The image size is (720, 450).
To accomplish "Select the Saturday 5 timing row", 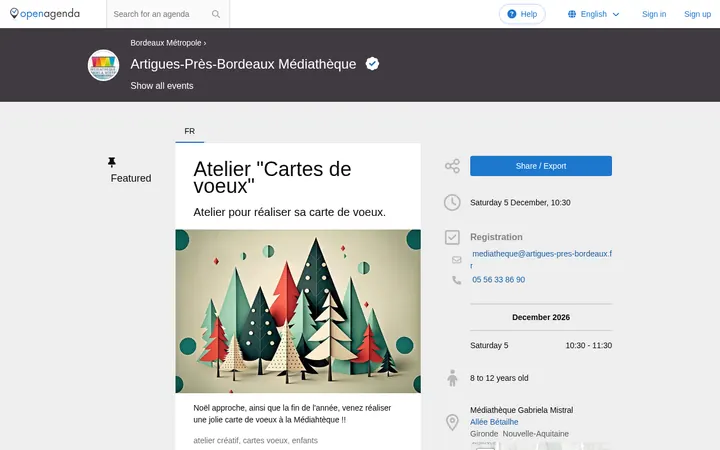I will coord(541,345).
